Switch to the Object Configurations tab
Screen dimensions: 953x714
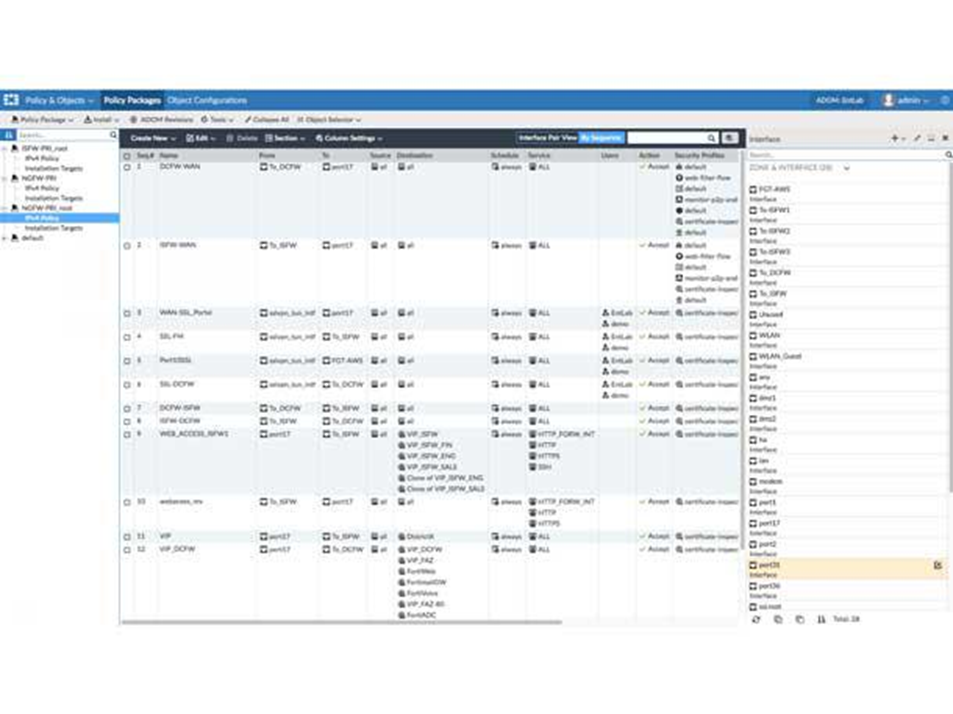click(207, 100)
